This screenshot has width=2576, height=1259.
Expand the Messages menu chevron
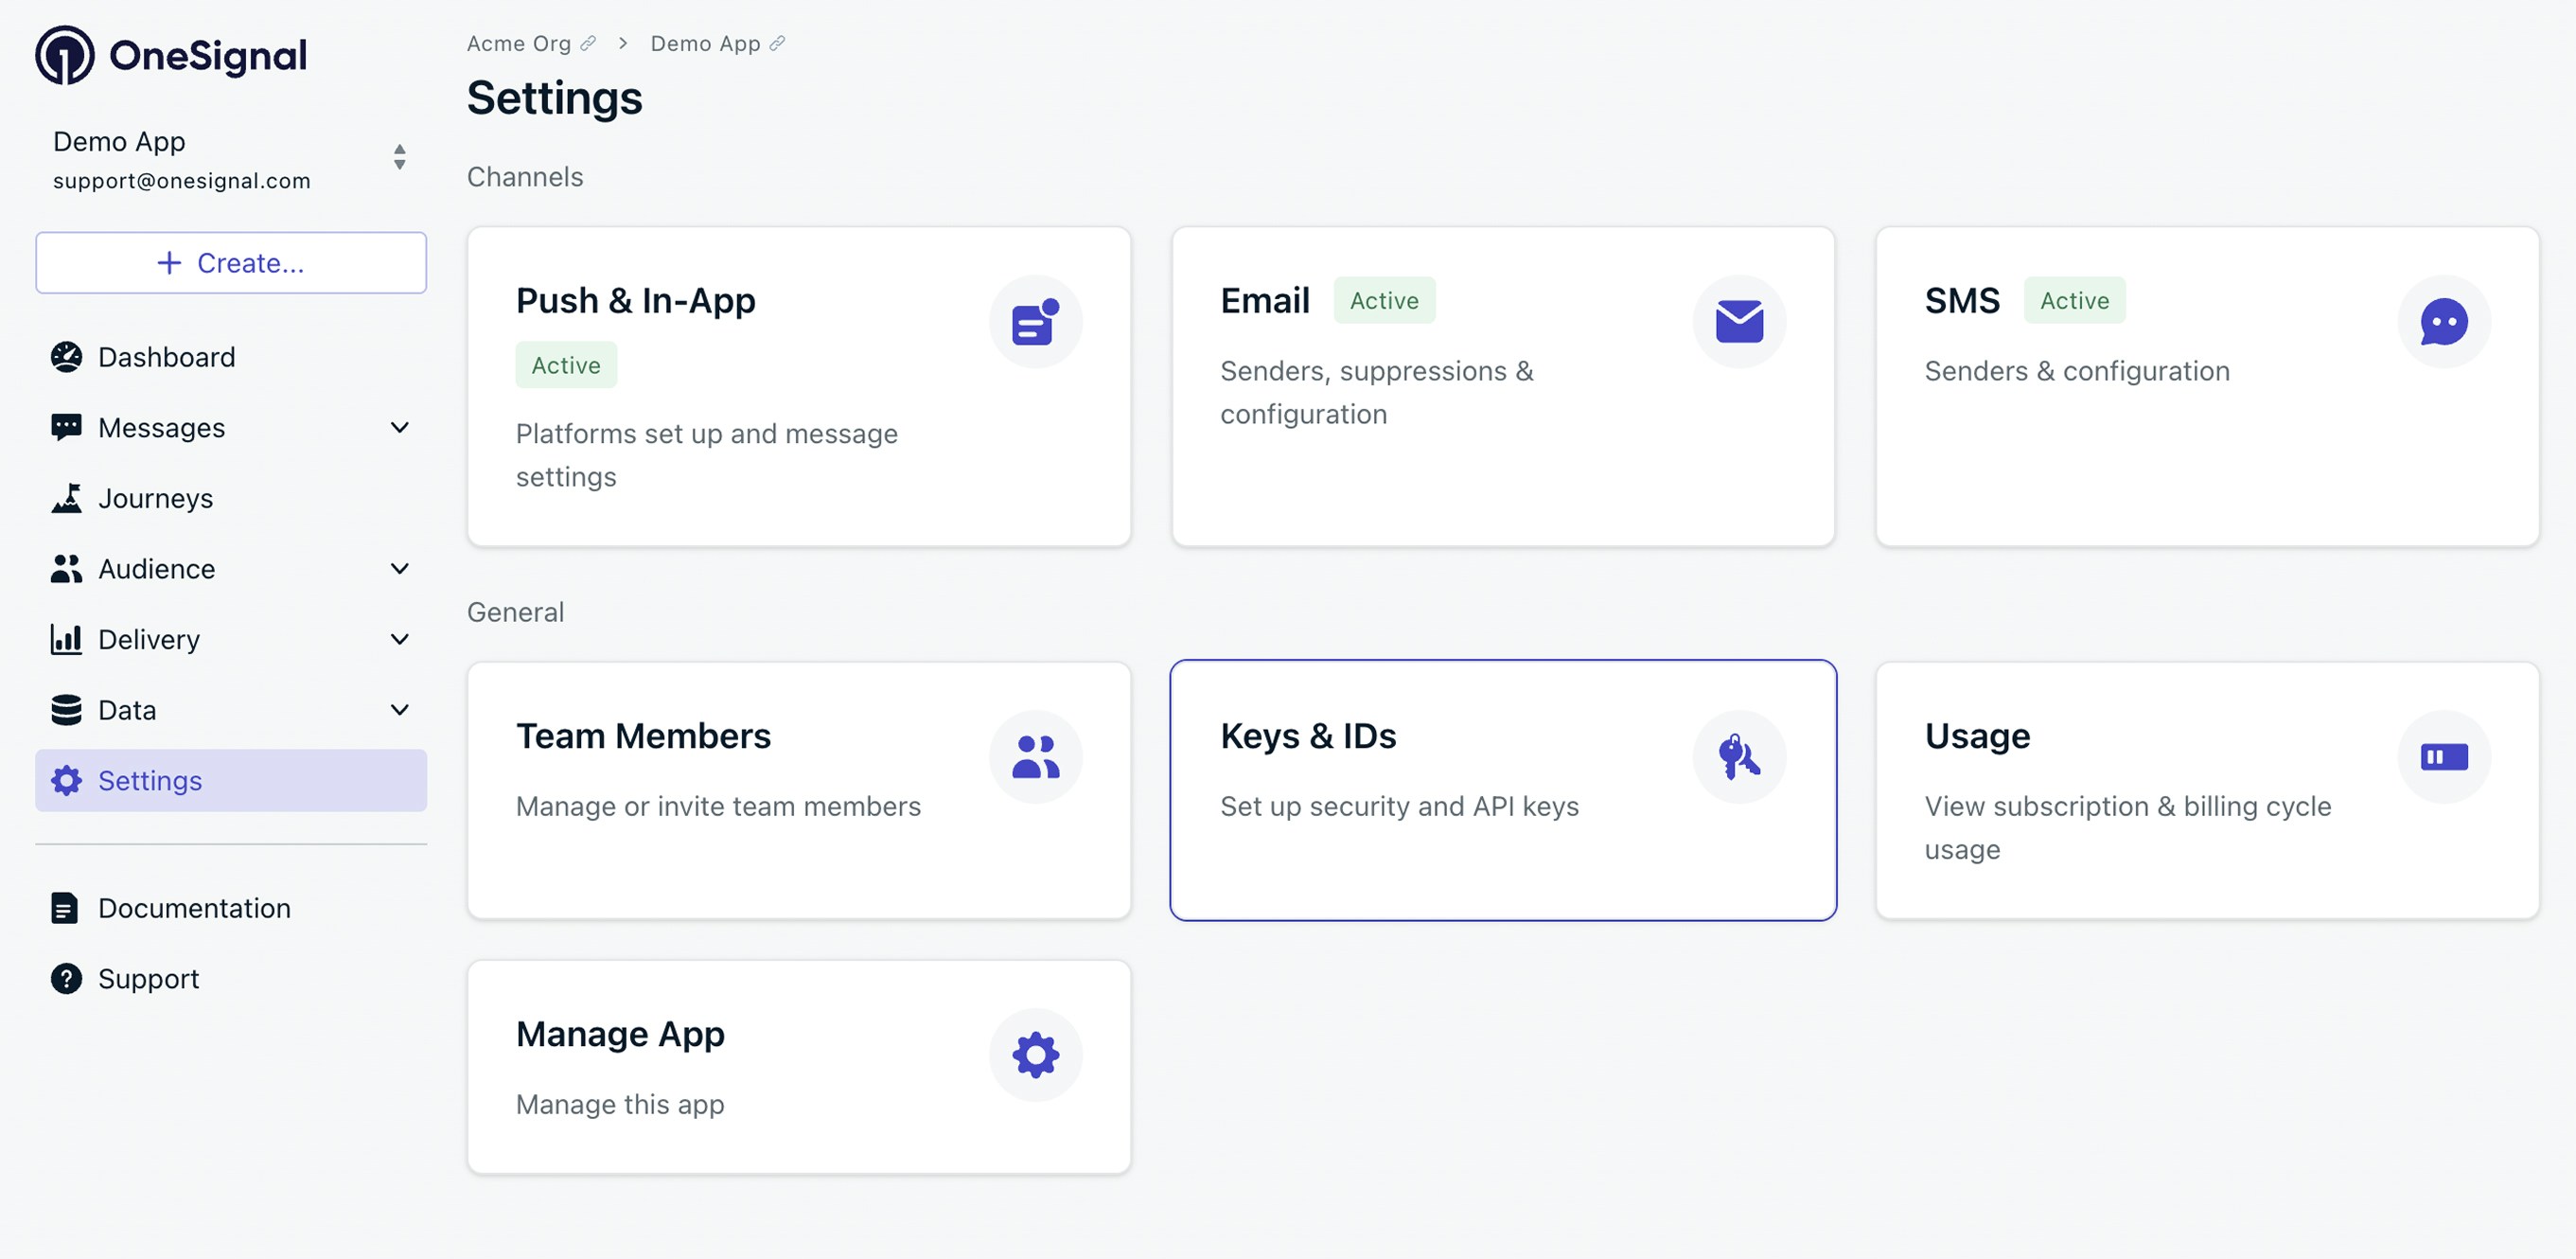399,428
